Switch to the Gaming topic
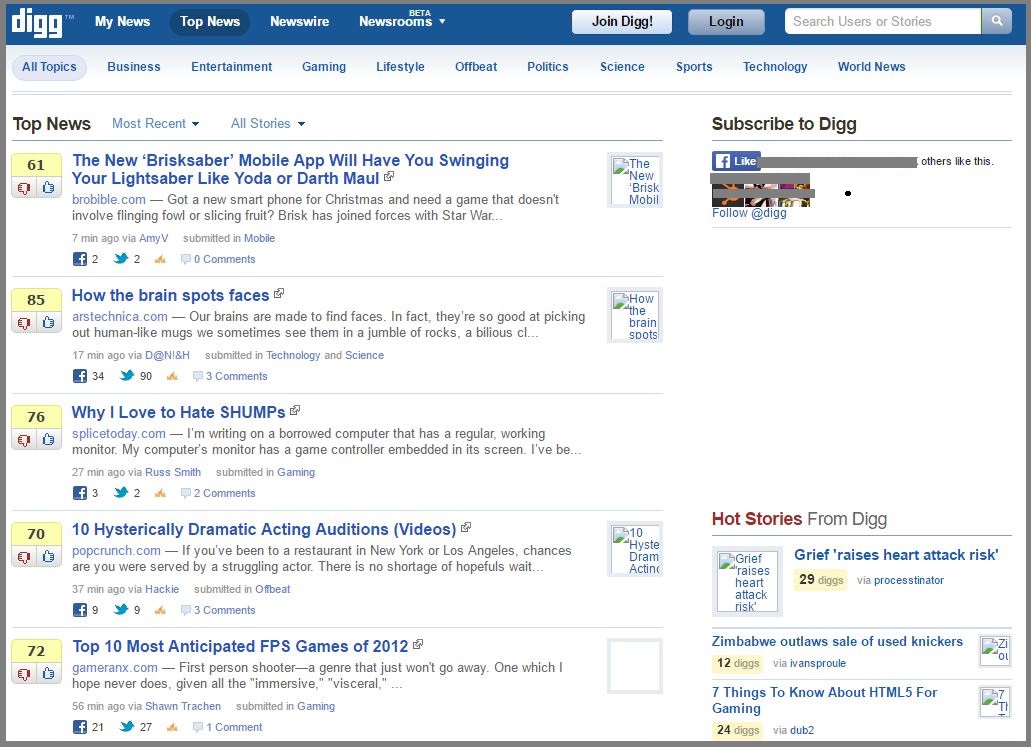Image resolution: width=1031 pixels, height=747 pixels. pyautogui.click(x=324, y=67)
